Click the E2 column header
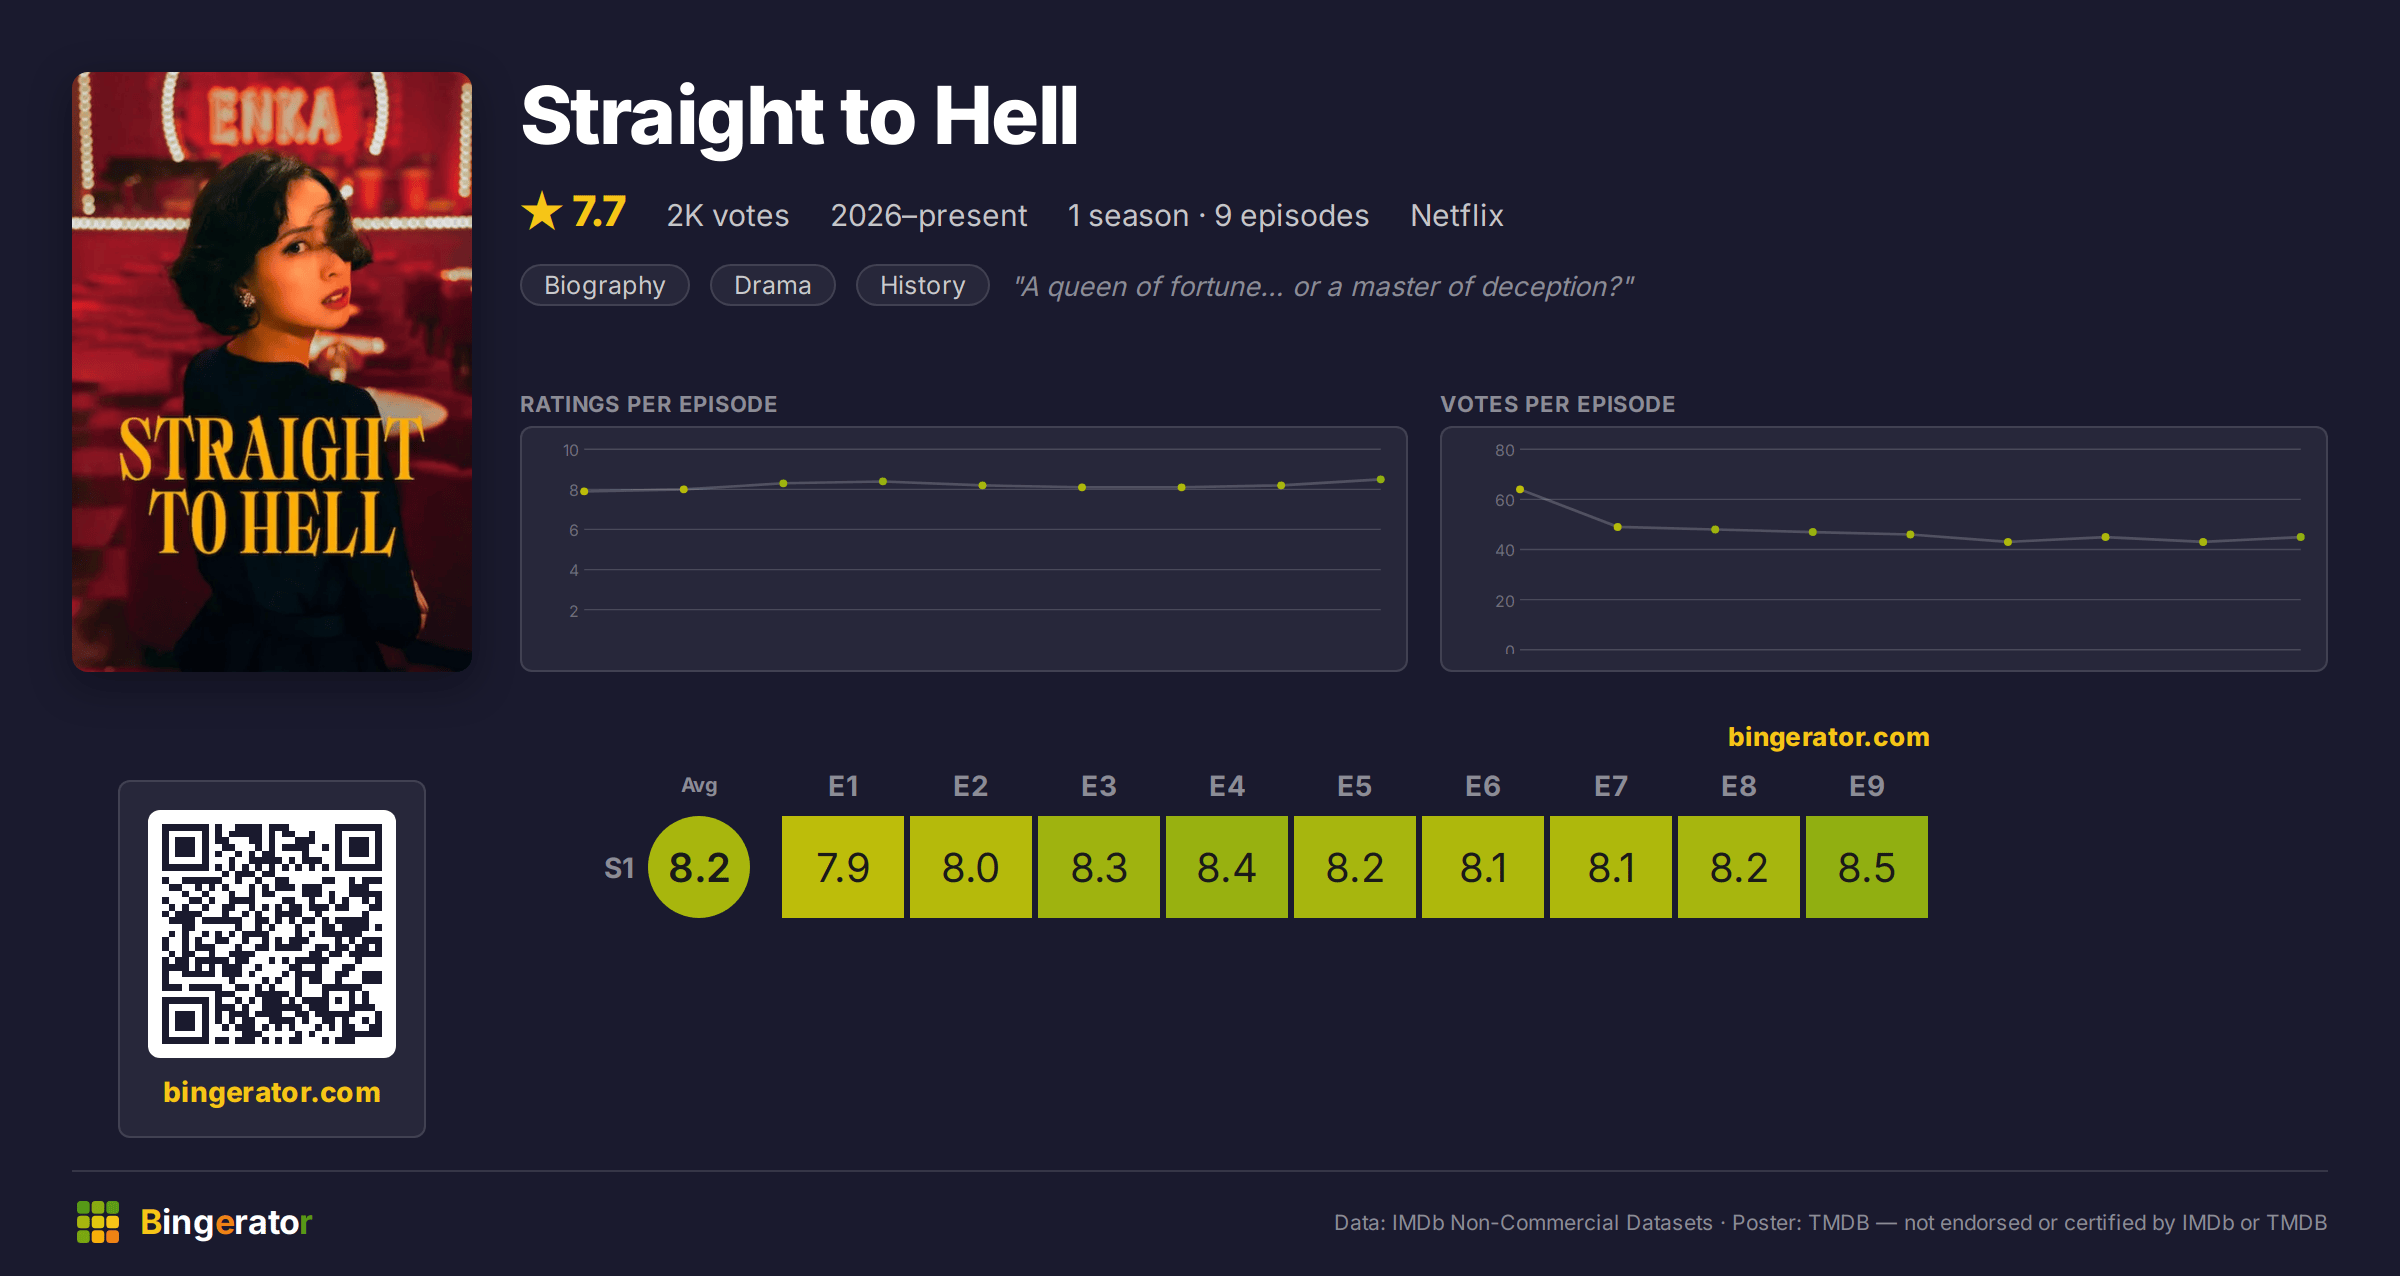This screenshot has width=2400, height=1276. 971,786
